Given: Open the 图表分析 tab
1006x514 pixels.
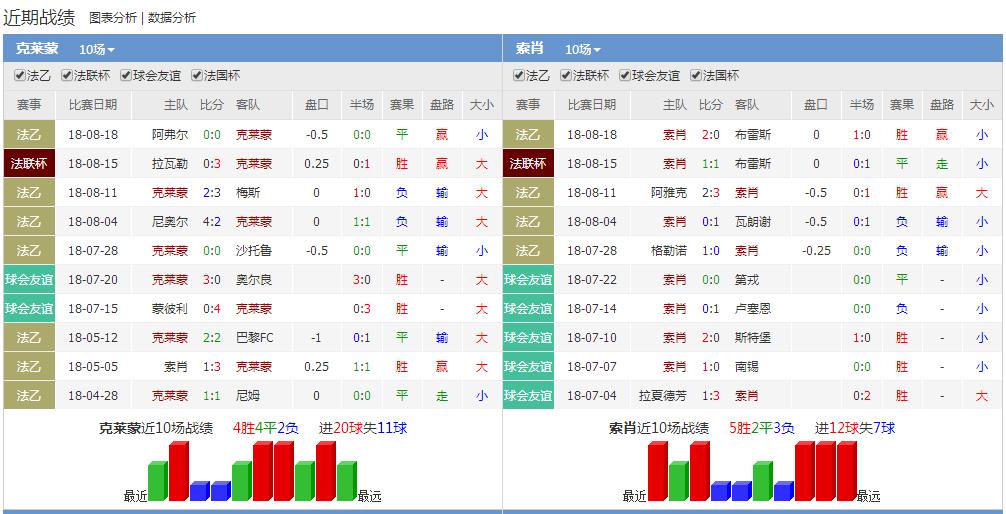Looking at the screenshot, I should point(112,18).
